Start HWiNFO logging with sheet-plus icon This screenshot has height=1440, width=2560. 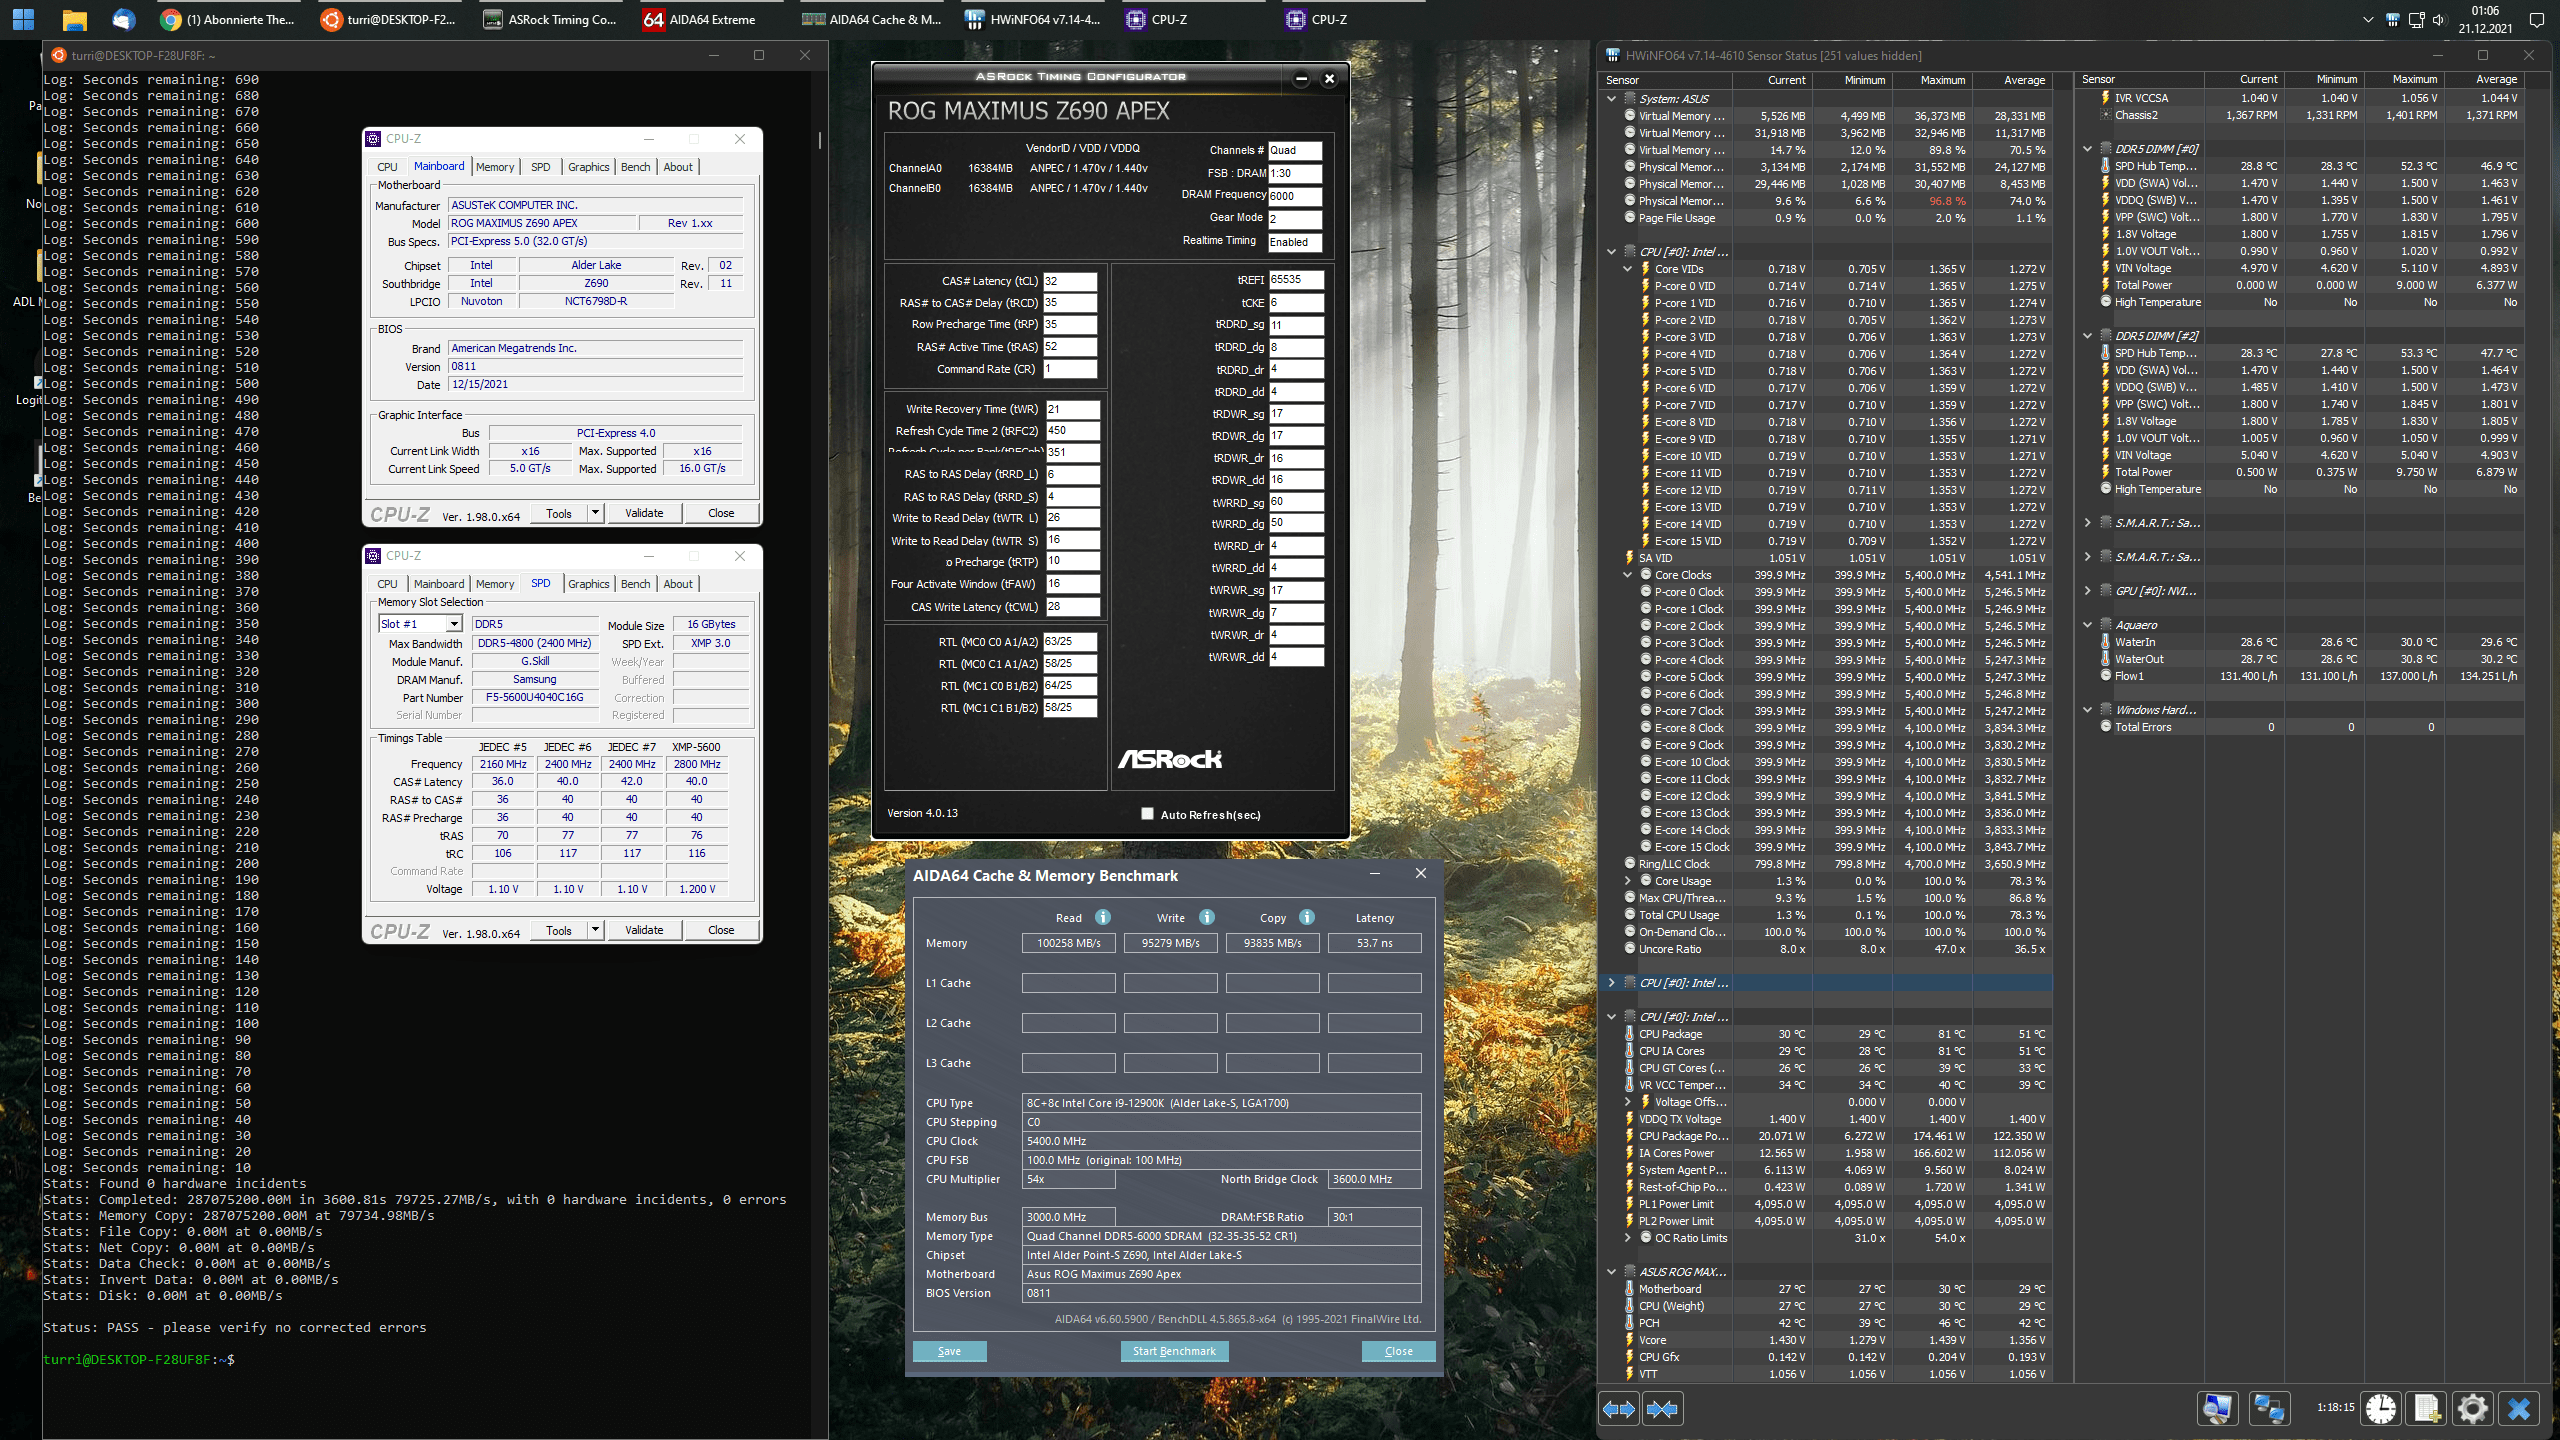click(x=2426, y=1409)
